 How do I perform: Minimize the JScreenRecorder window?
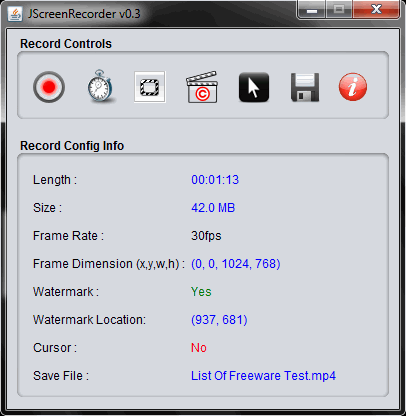(311, 10)
